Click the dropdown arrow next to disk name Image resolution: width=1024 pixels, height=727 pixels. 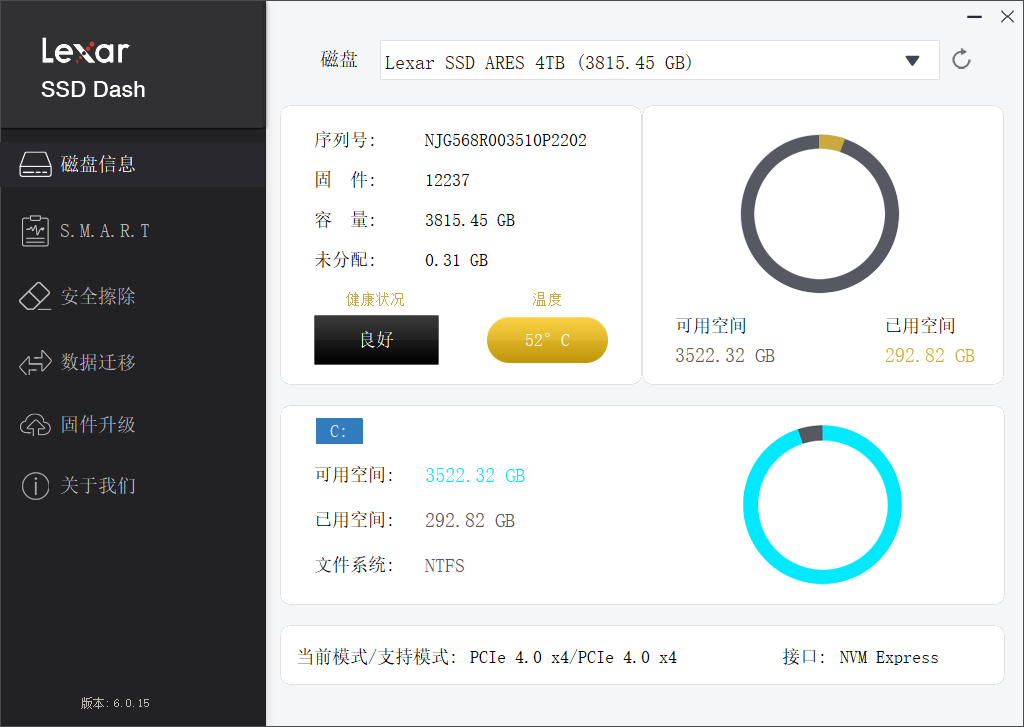tap(912, 60)
